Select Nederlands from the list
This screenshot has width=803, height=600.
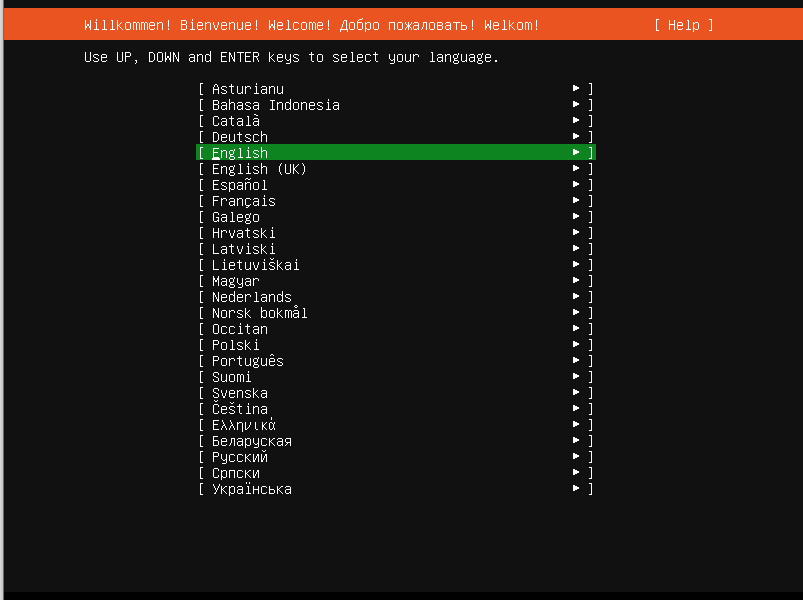(x=251, y=297)
